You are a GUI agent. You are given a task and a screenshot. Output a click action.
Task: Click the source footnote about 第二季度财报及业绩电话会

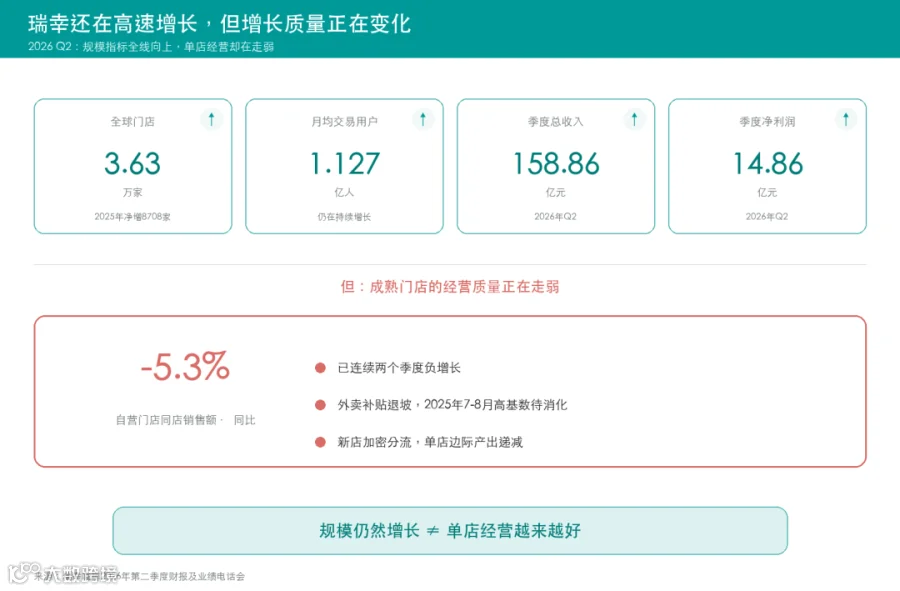click(139, 576)
